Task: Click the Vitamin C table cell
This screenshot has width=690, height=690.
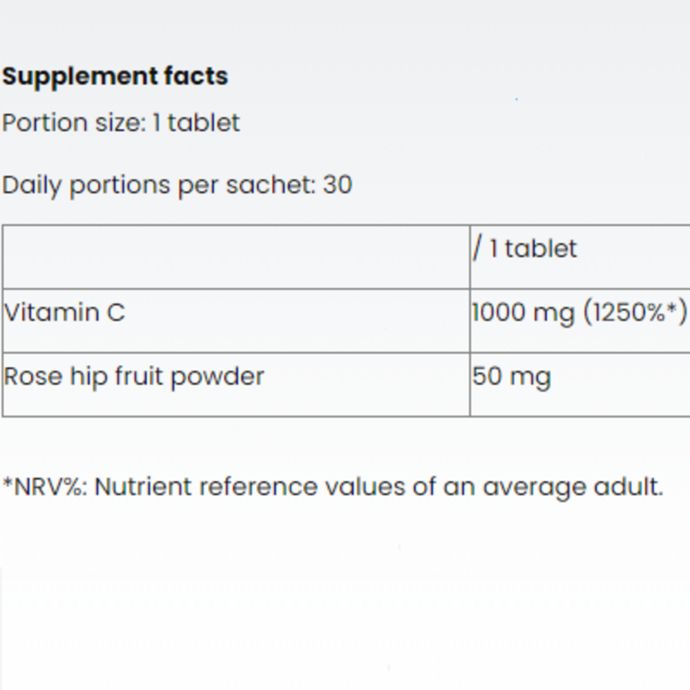Action: click(x=236, y=321)
